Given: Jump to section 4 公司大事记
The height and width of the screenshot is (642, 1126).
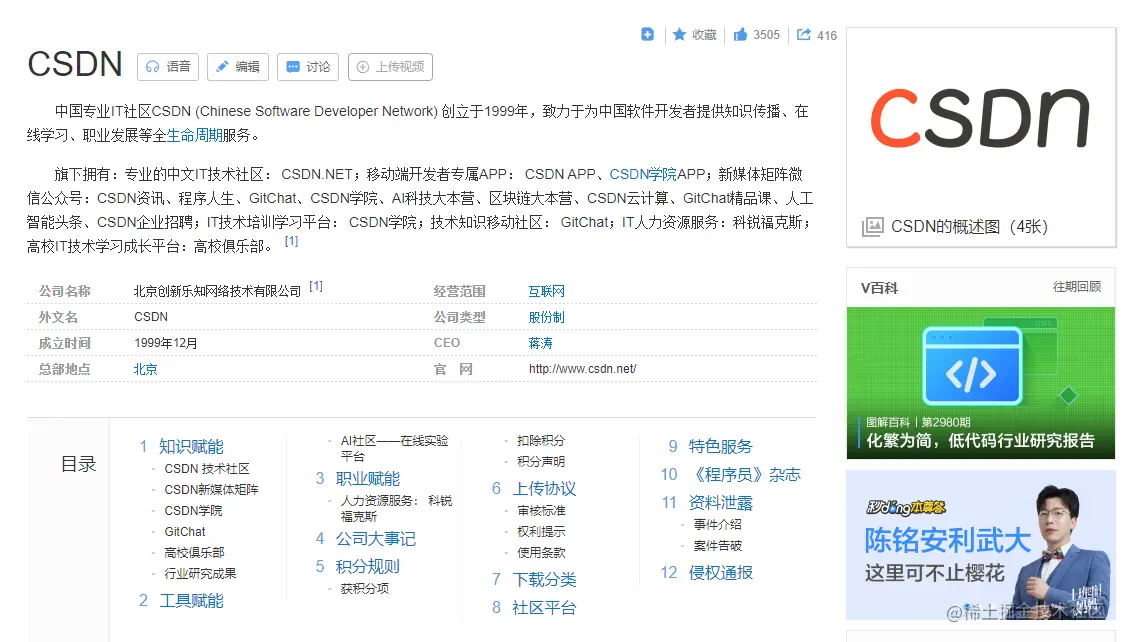Looking at the screenshot, I should coord(376,539).
